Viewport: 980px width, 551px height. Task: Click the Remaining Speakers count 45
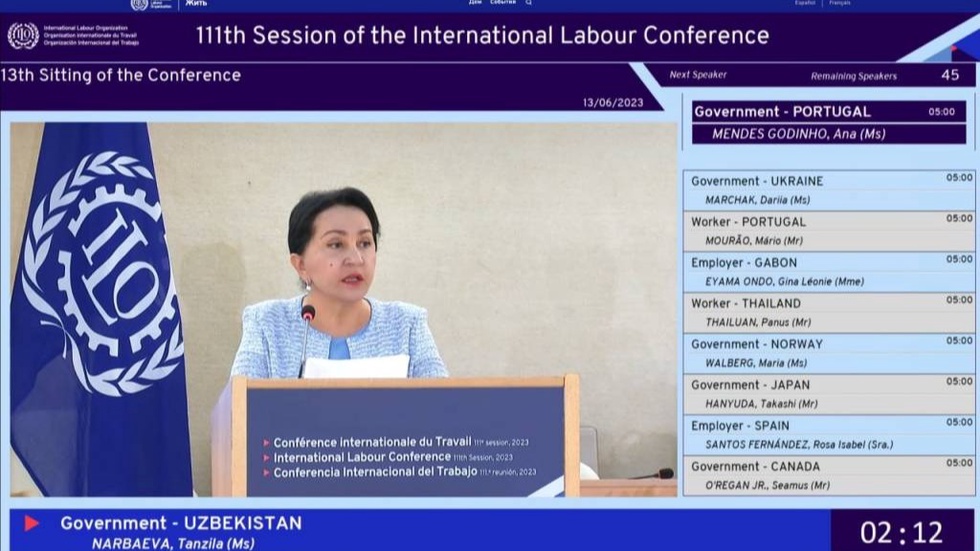[x=949, y=75]
